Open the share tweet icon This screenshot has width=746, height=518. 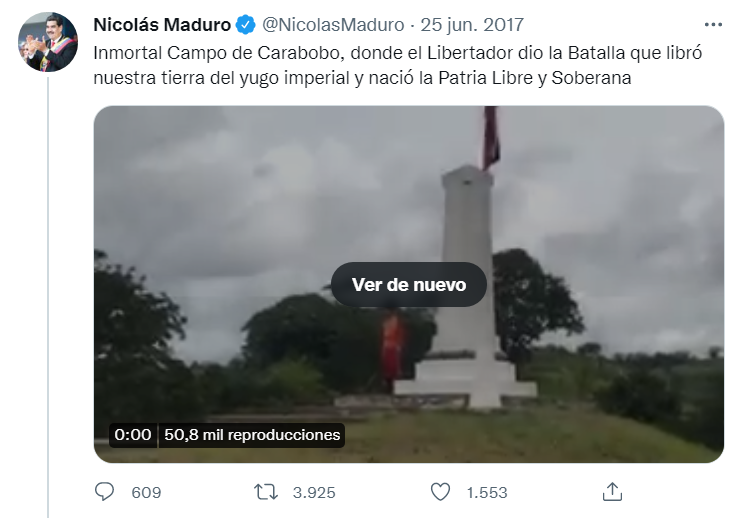pos(612,492)
